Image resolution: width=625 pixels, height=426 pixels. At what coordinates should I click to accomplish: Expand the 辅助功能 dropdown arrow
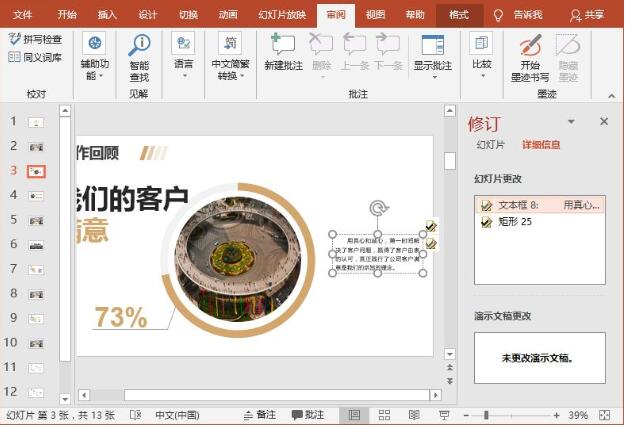coord(101,76)
